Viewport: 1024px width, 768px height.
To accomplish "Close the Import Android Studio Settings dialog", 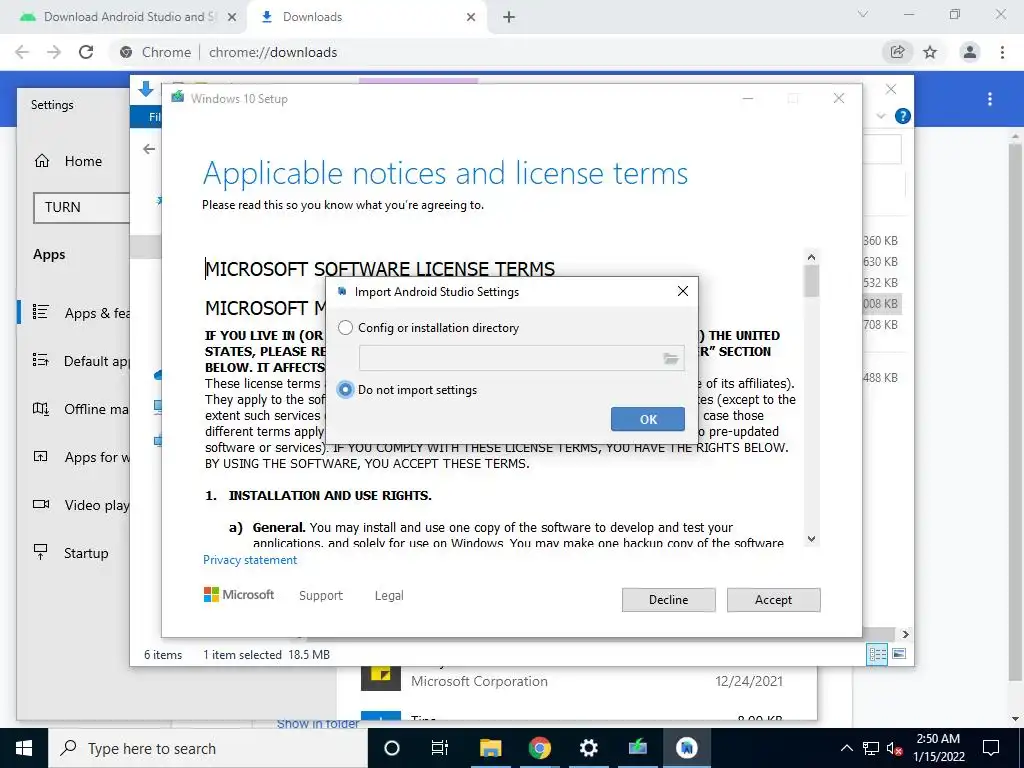I will (x=683, y=291).
